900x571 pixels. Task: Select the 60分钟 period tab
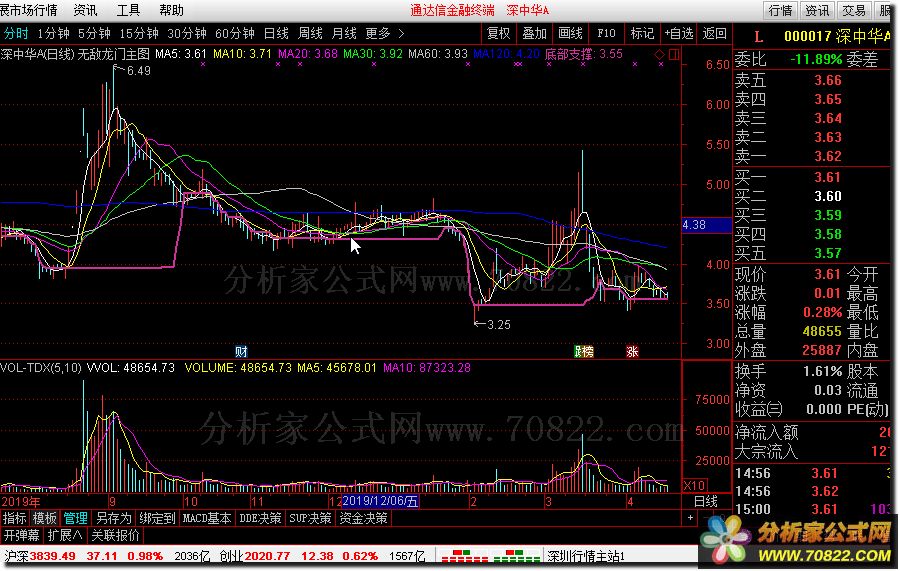[235, 34]
